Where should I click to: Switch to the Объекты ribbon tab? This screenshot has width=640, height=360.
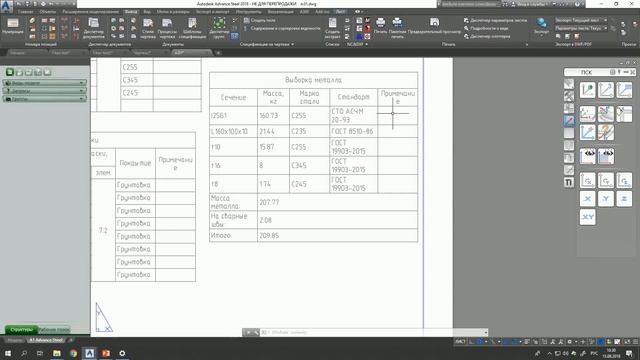click(x=48, y=12)
